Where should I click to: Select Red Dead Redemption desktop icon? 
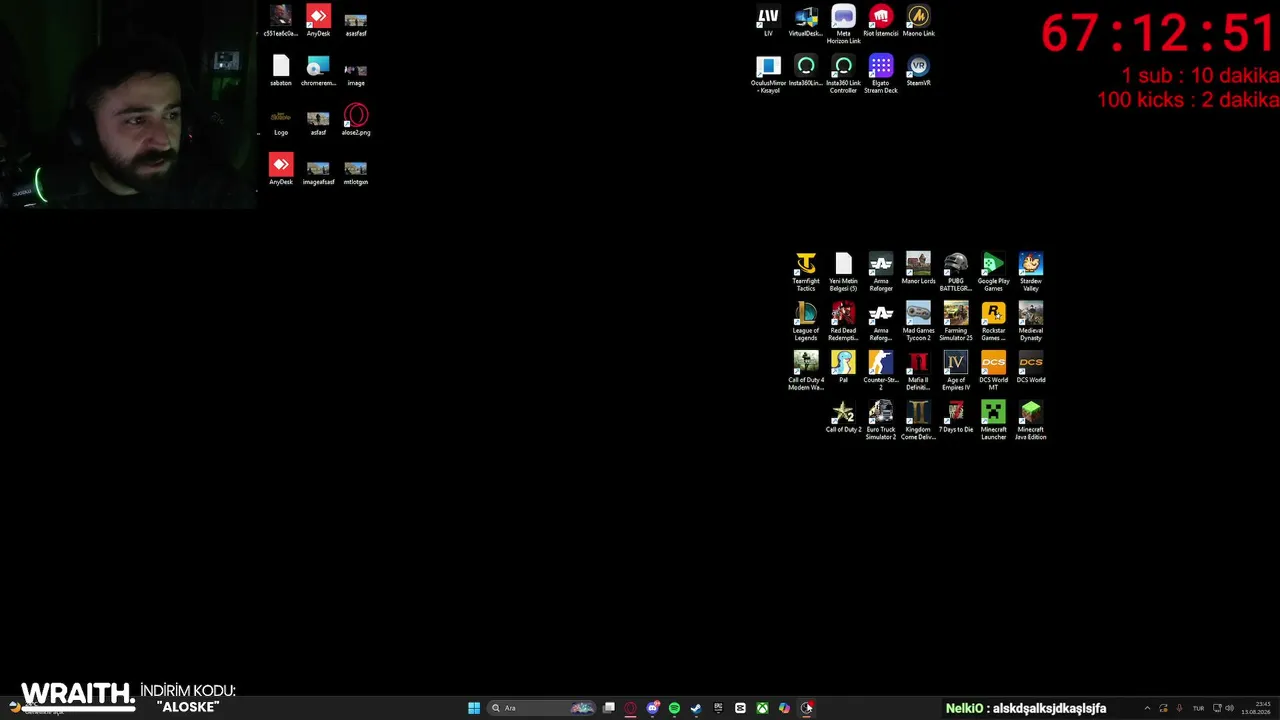click(843, 321)
